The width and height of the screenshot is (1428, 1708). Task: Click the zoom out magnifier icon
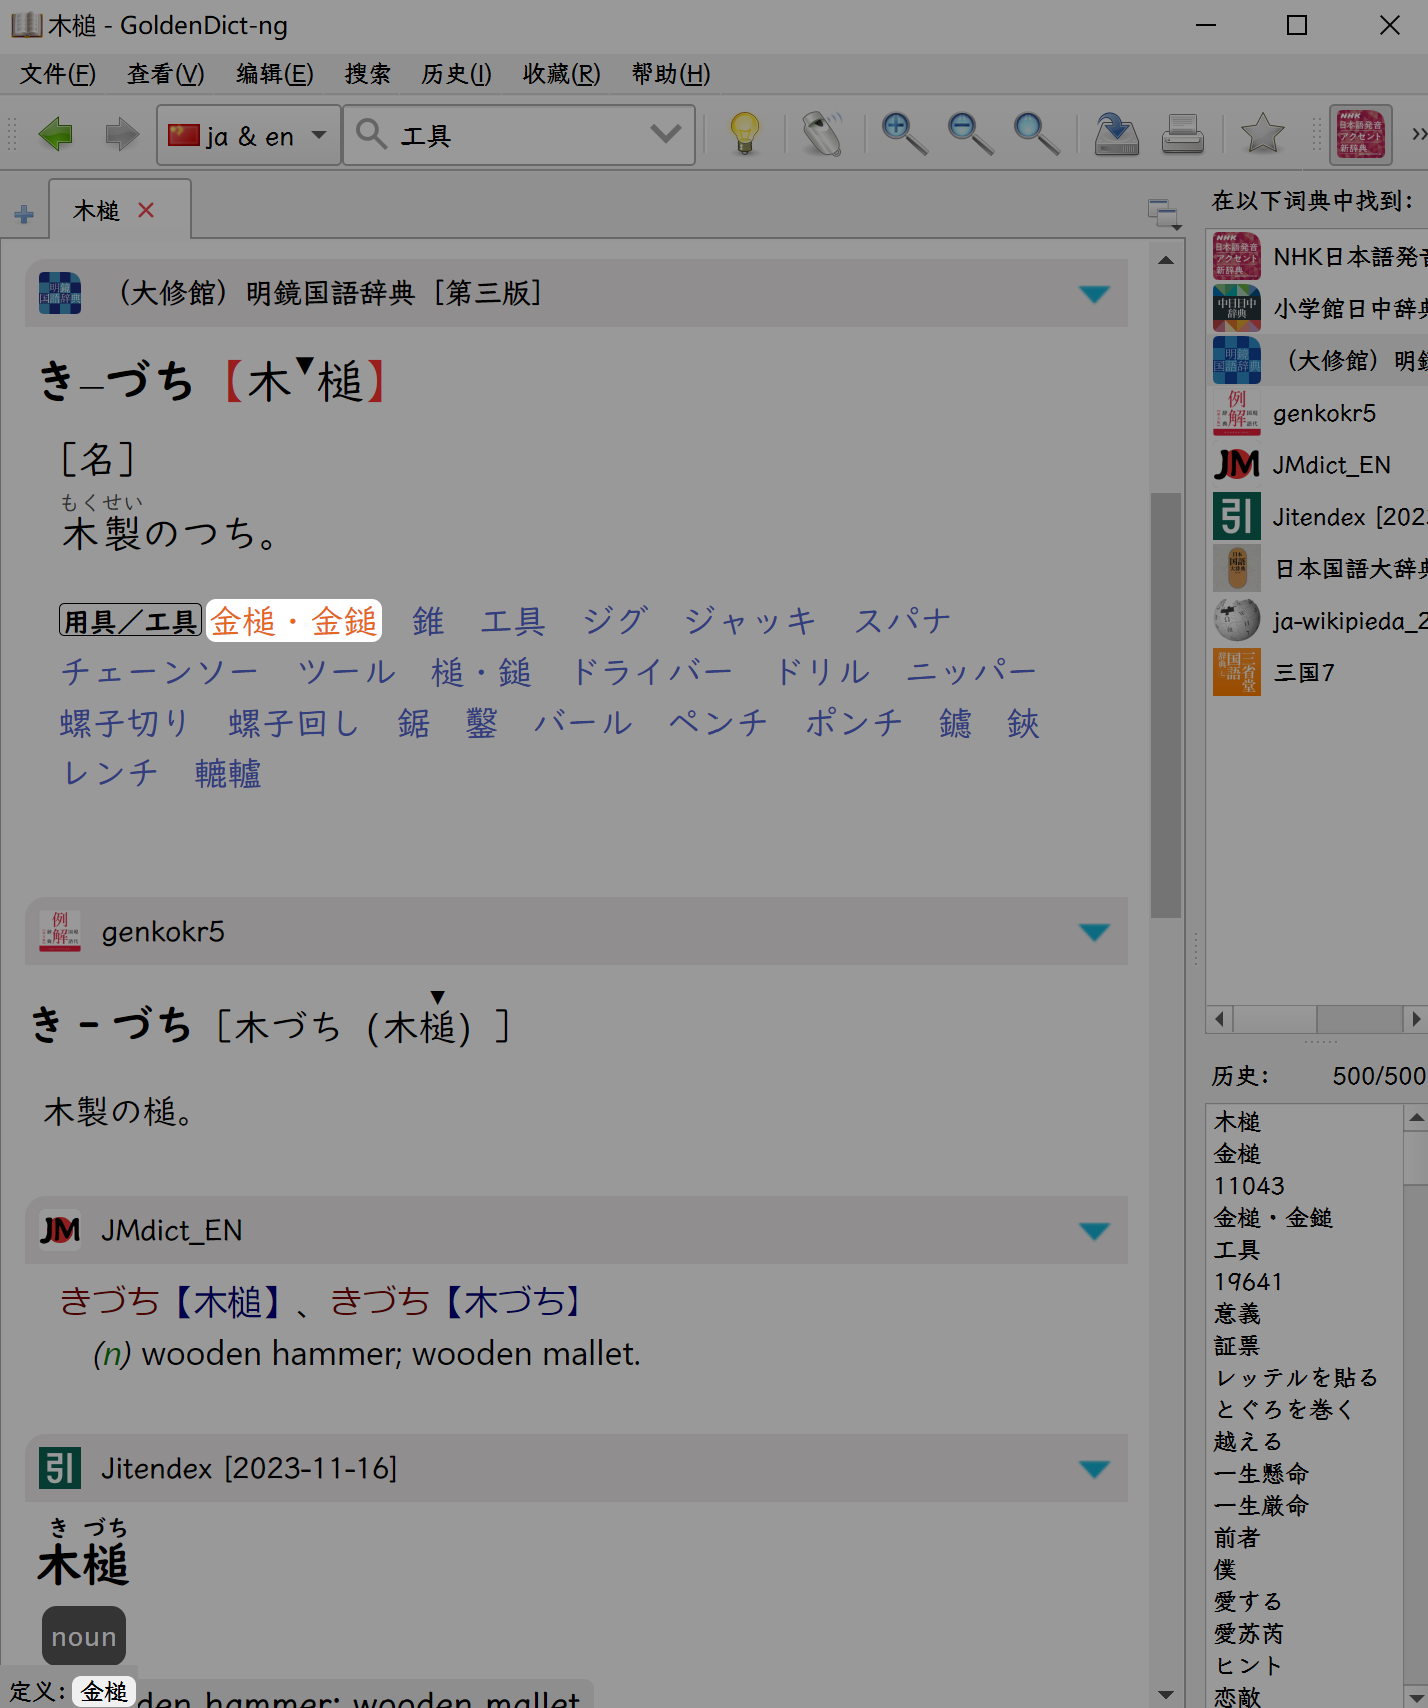969,134
